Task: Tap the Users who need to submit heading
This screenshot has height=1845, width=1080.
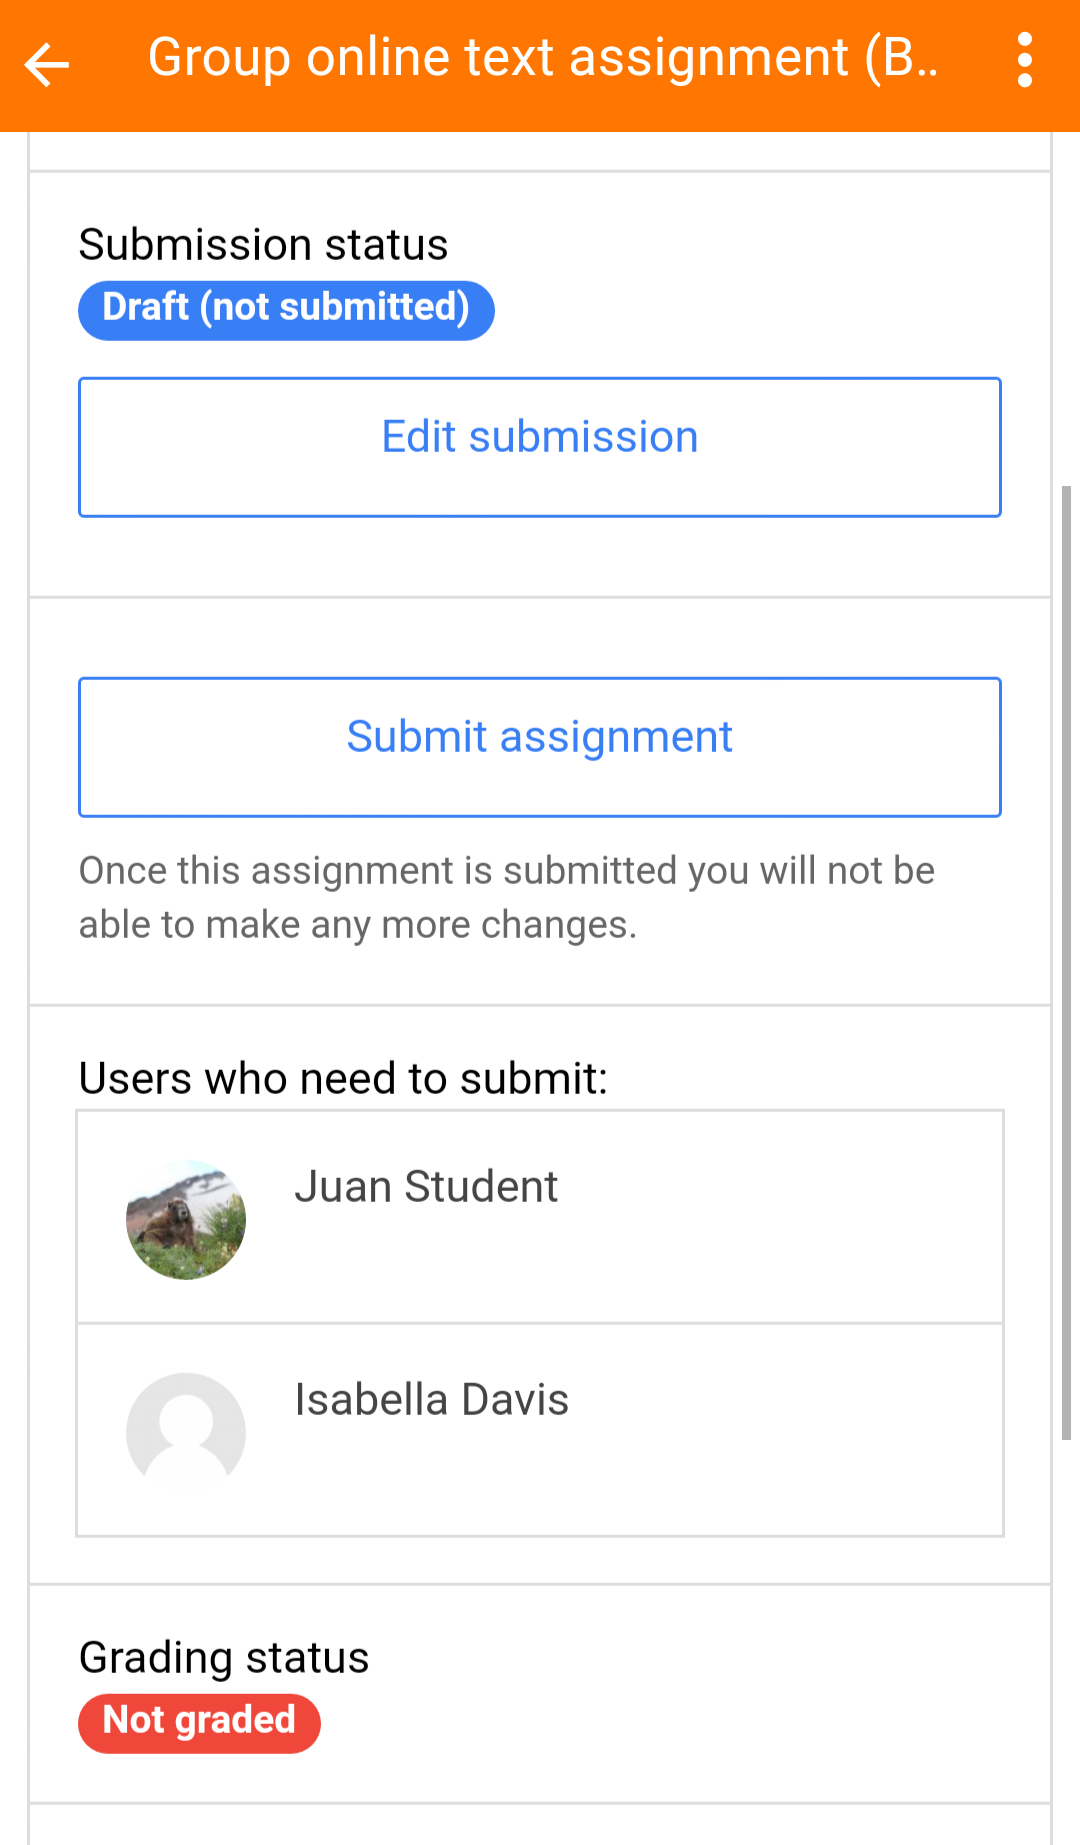Action: 343,1079
